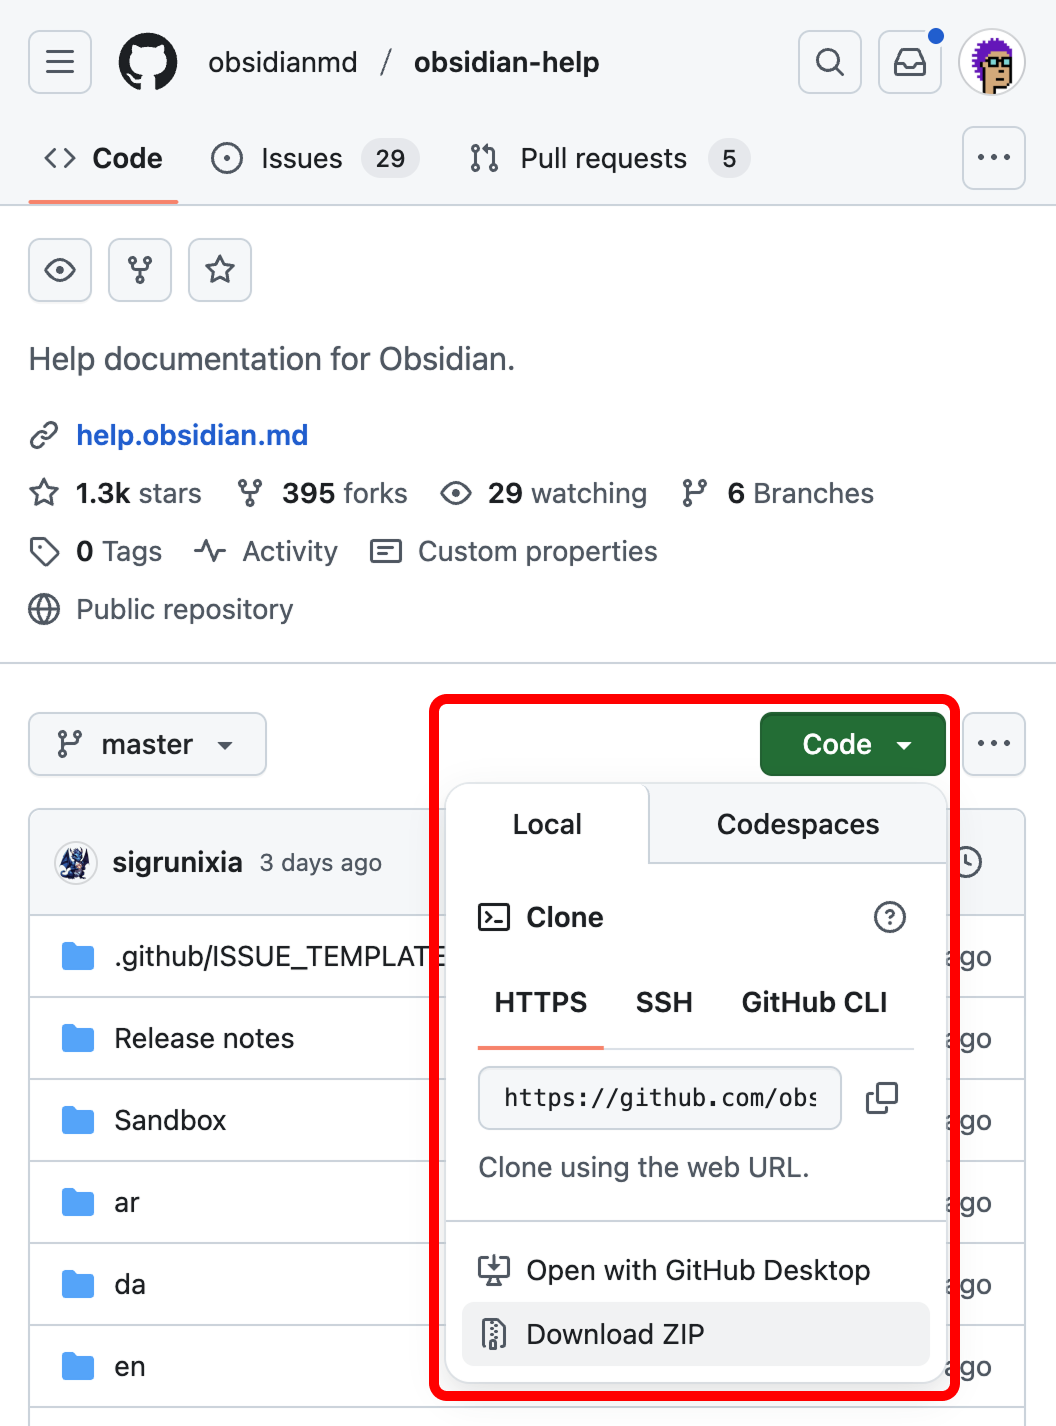Viewport: 1056px width, 1426px height.
Task: Fork the repository using the fork icon
Action: pyautogui.click(x=139, y=270)
